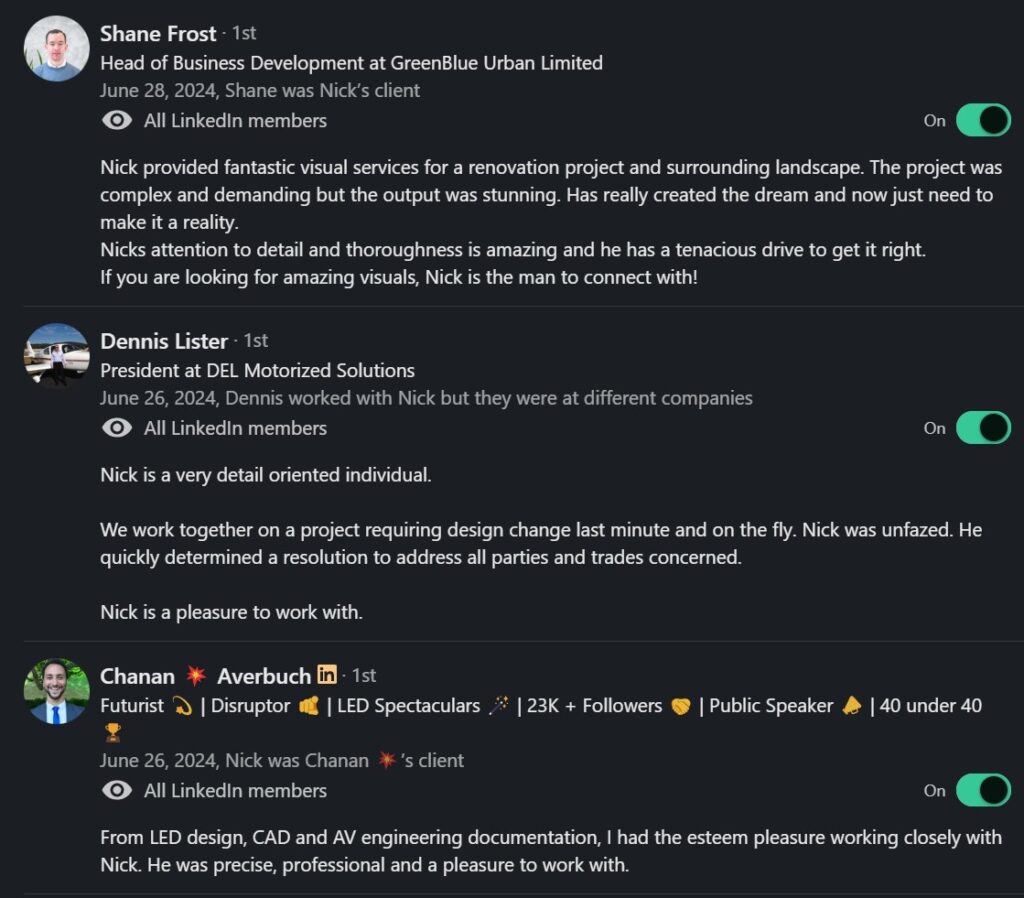1024x898 pixels.
Task: Click "All LinkedIn members" under Dennis Lister
Action: pyautogui.click(x=235, y=428)
